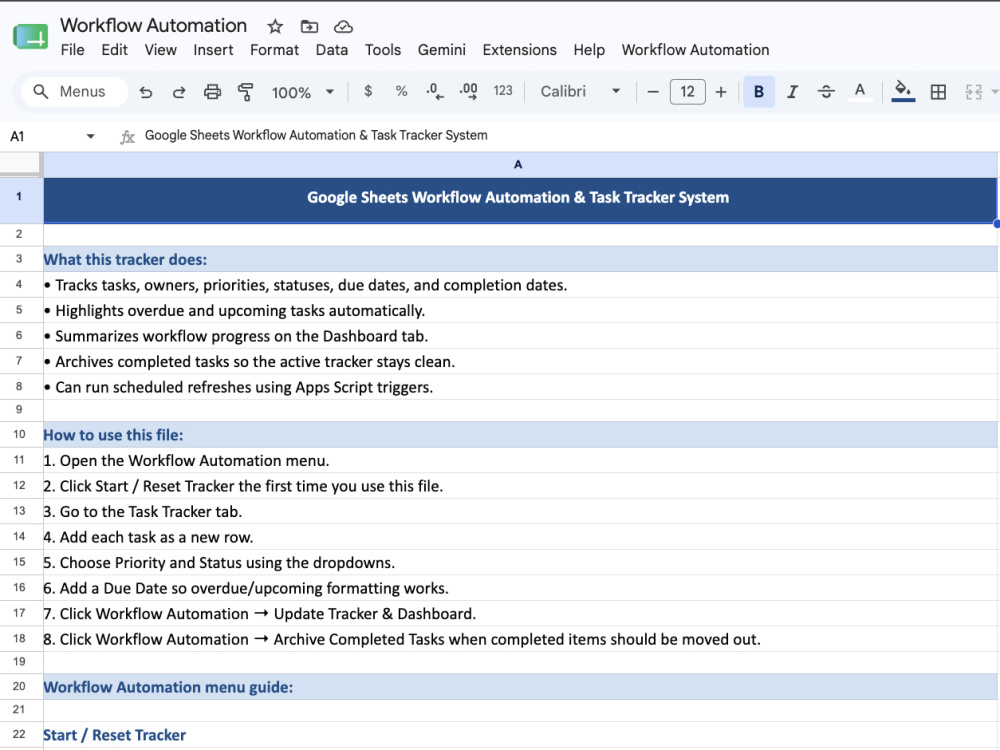This screenshot has width=1000, height=750.
Task: Click the 'How to use this file:' cell
Action: coord(520,435)
